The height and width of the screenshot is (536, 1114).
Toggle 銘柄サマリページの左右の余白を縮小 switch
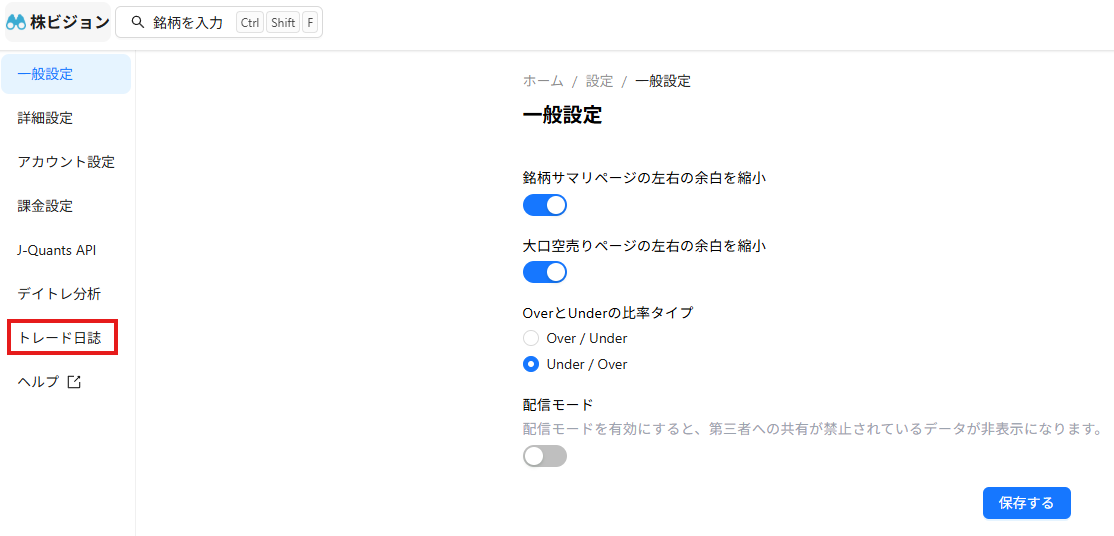coord(545,205)
